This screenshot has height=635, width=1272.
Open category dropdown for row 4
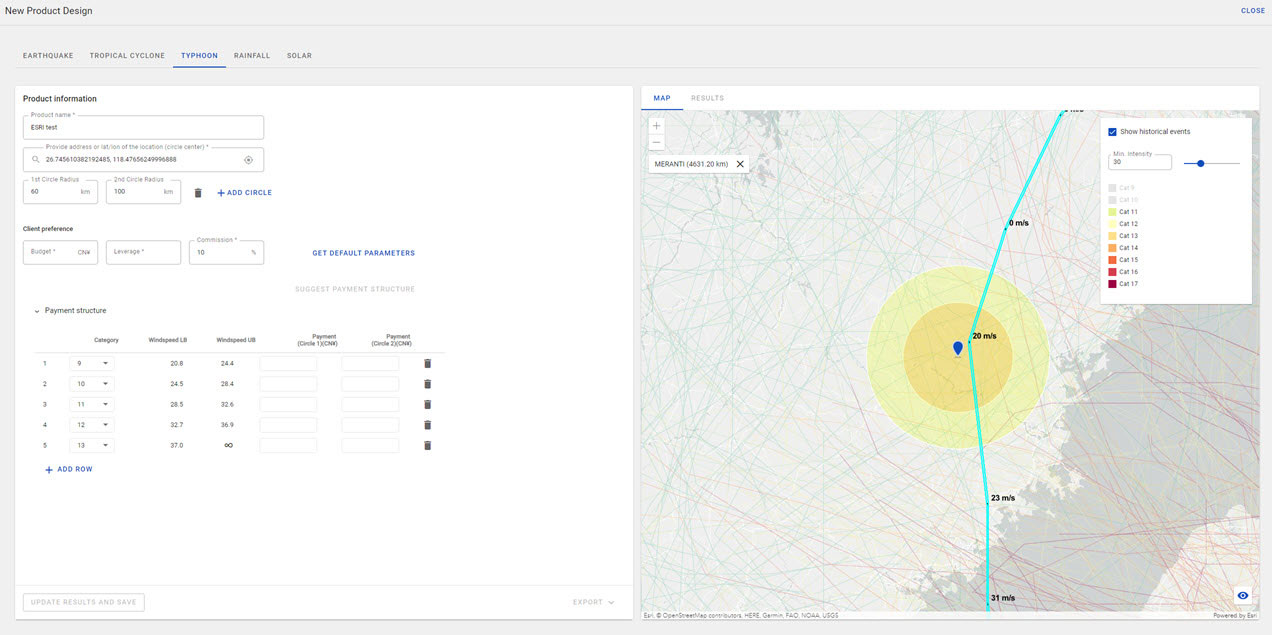(x=92, y=425)
